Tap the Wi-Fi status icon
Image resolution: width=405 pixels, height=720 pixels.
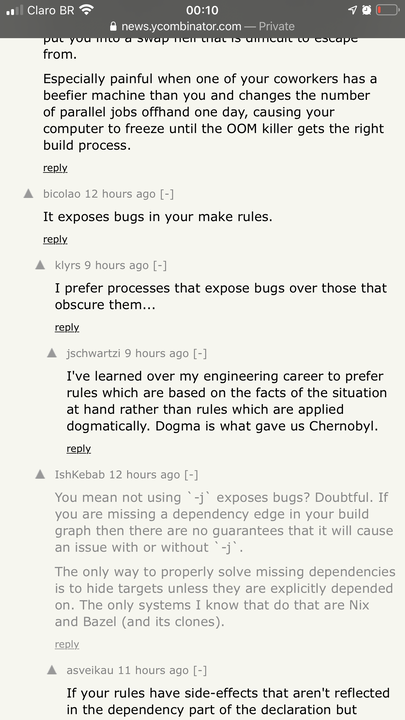pos(86,10)
